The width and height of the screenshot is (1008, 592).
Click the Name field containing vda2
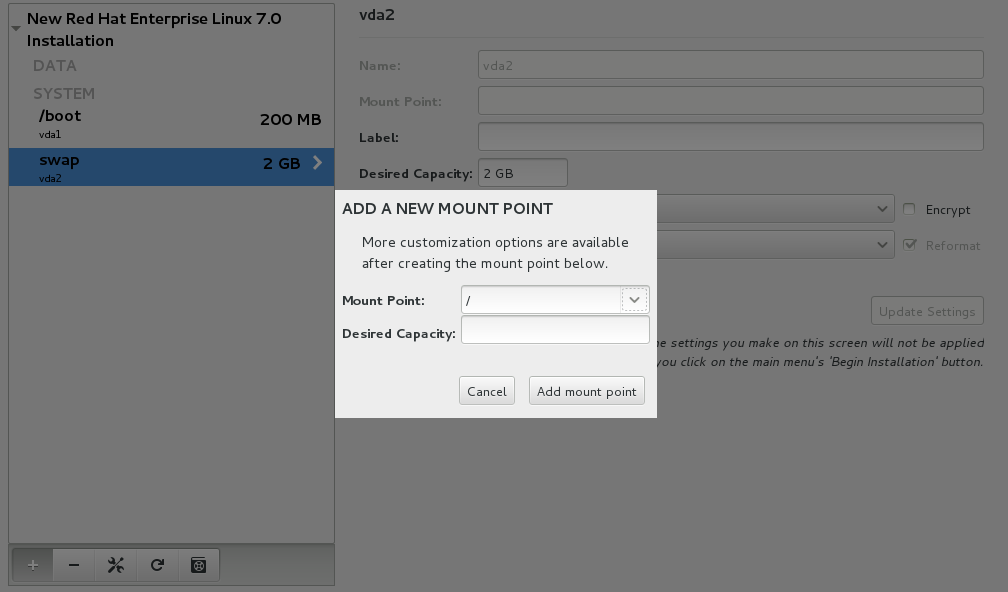[730, 65]
